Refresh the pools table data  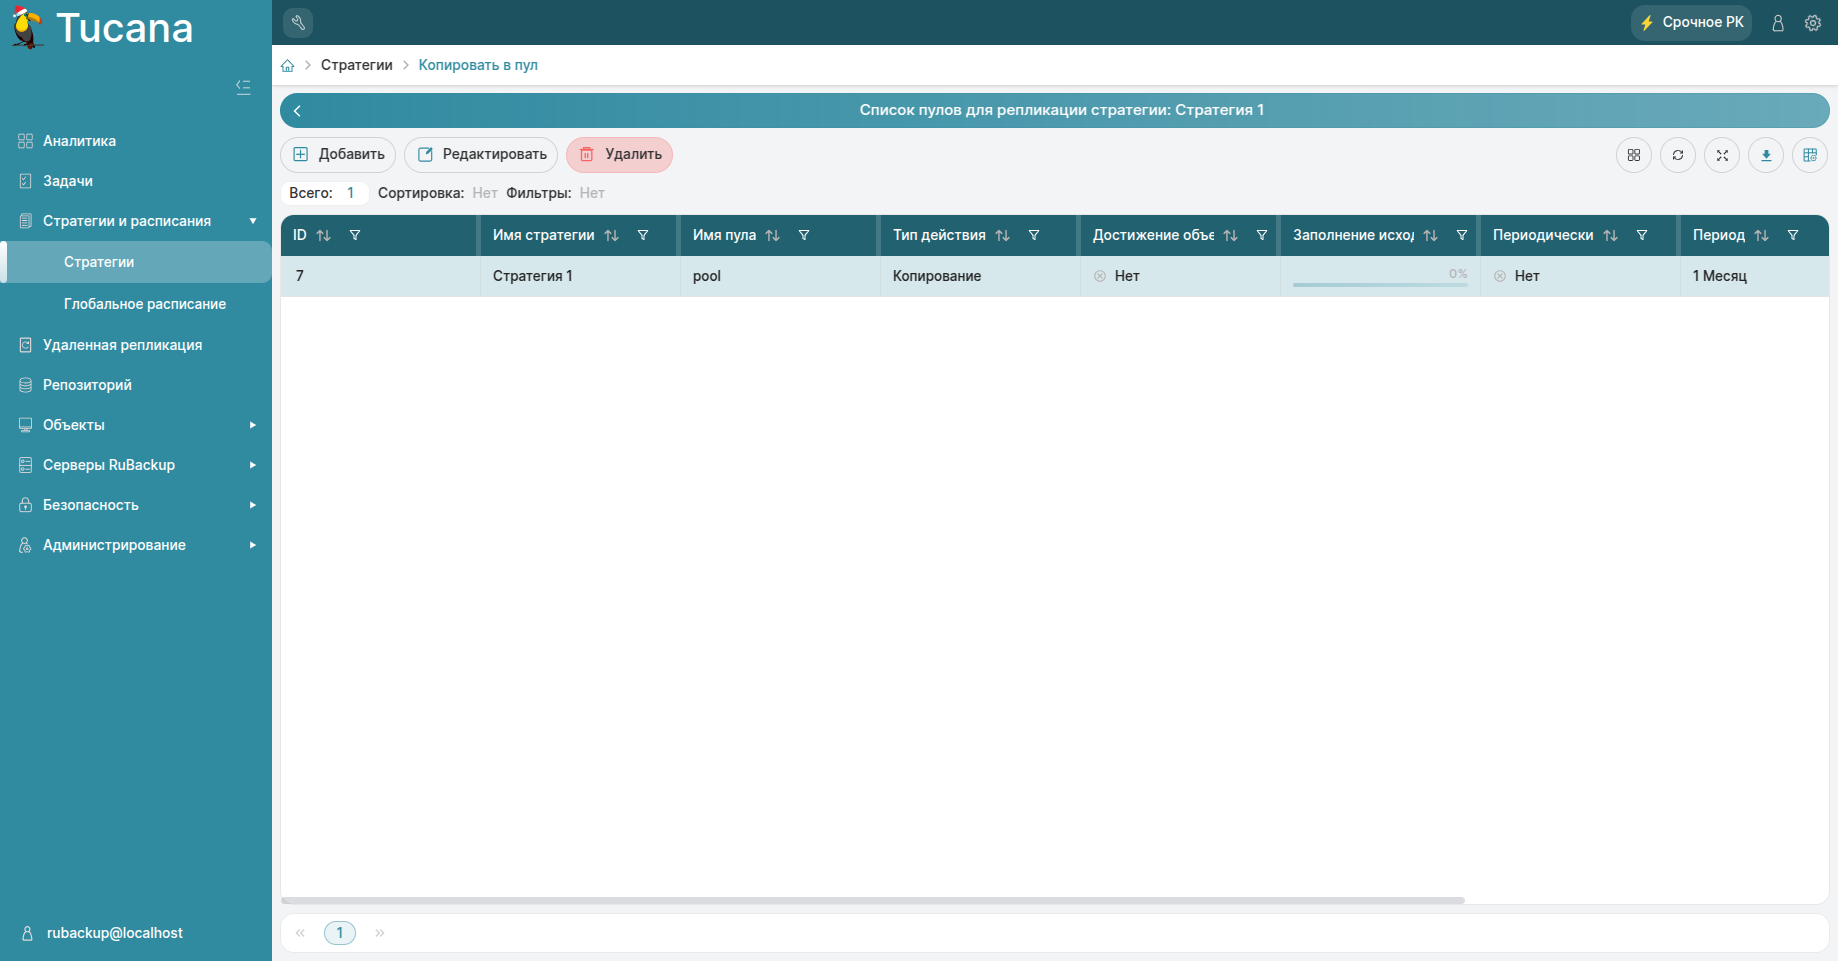click(x=1678, y=155)
